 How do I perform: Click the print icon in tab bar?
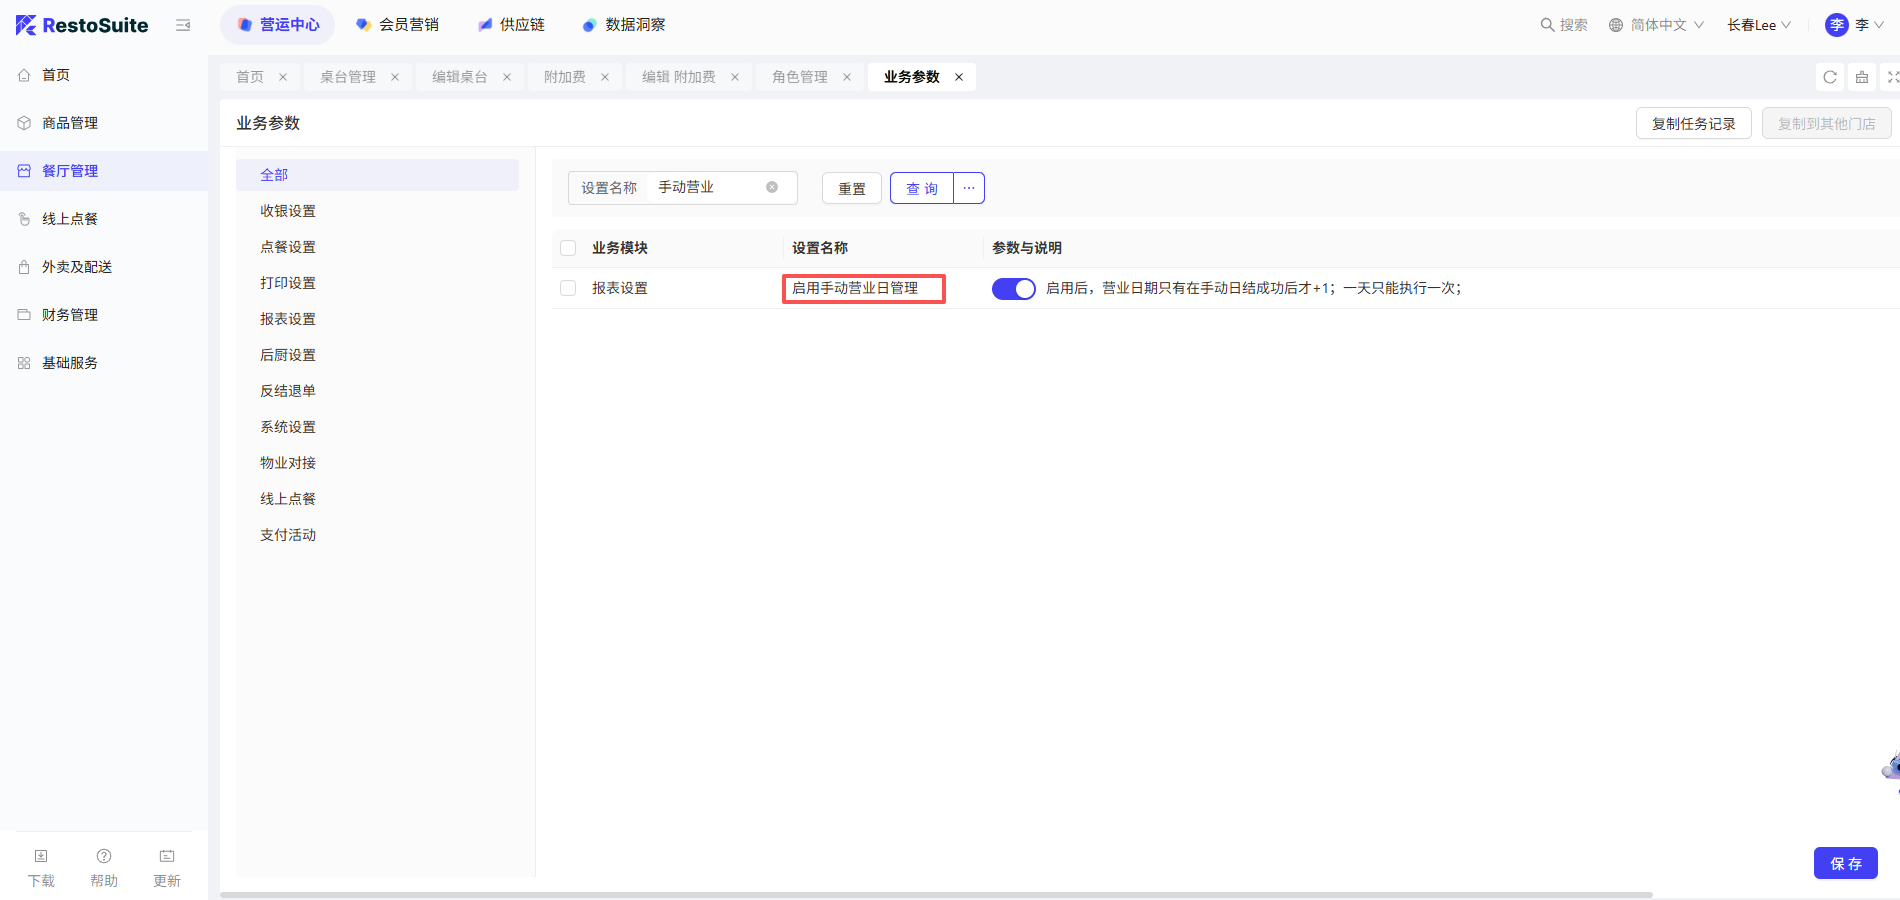pos(1862,77)
